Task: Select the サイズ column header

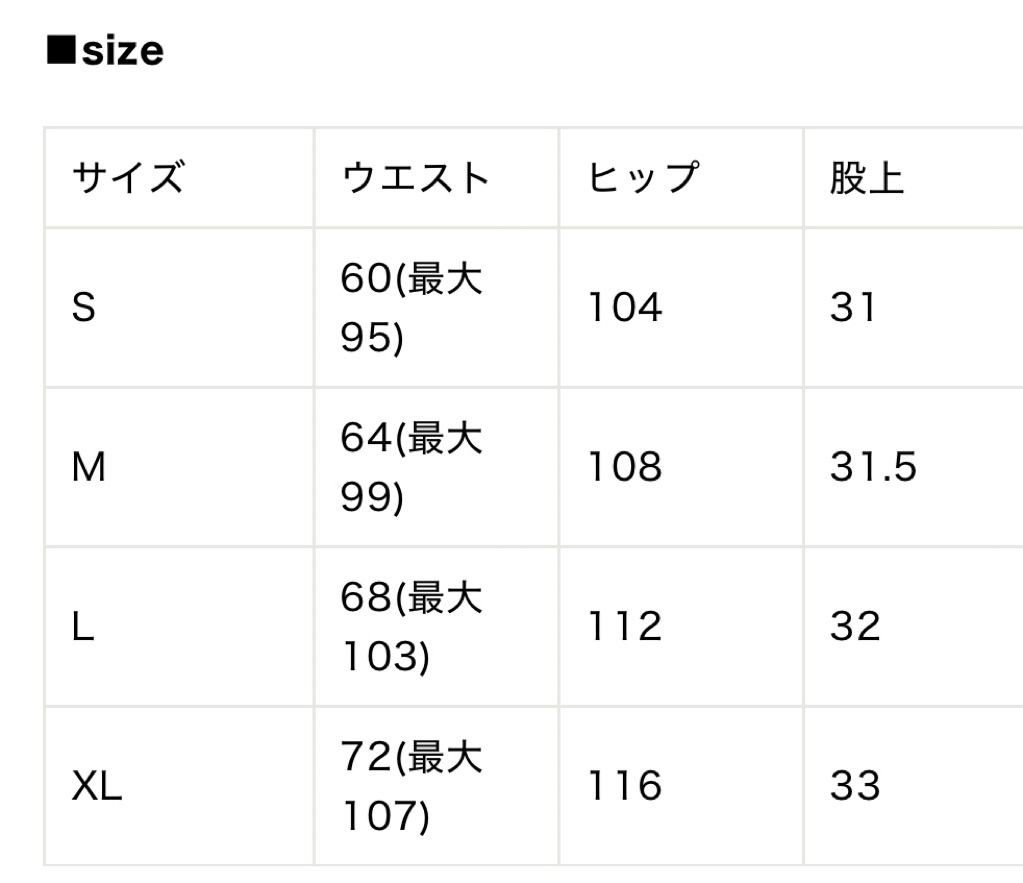Action: (128, 178)
